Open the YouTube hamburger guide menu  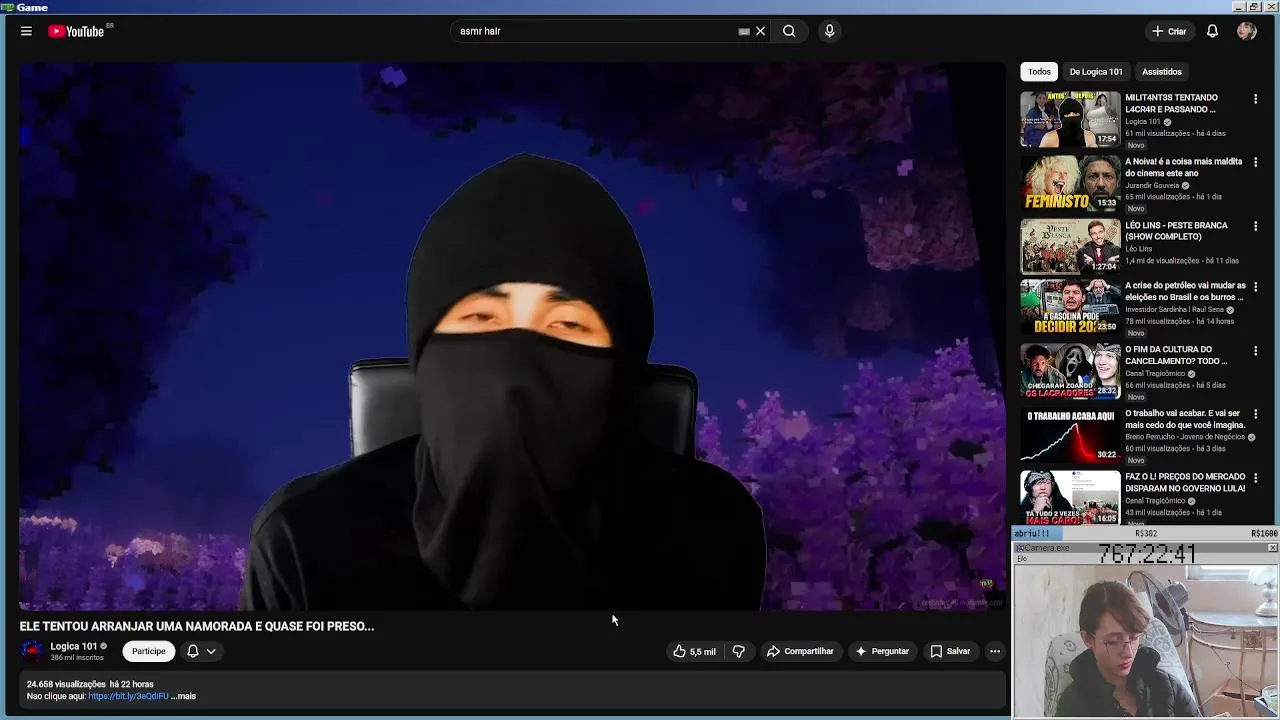point(26,31)
